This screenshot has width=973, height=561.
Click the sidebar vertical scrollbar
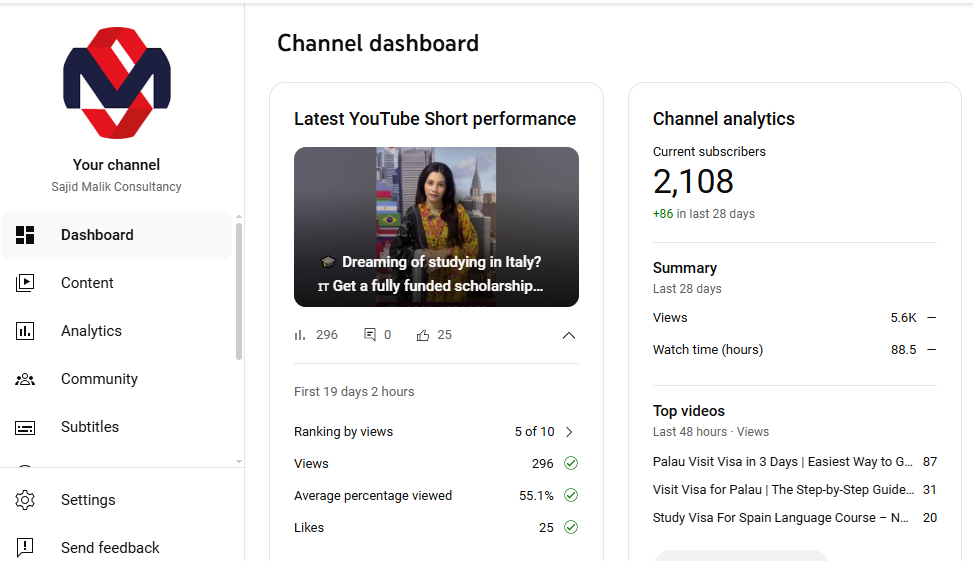239,290
